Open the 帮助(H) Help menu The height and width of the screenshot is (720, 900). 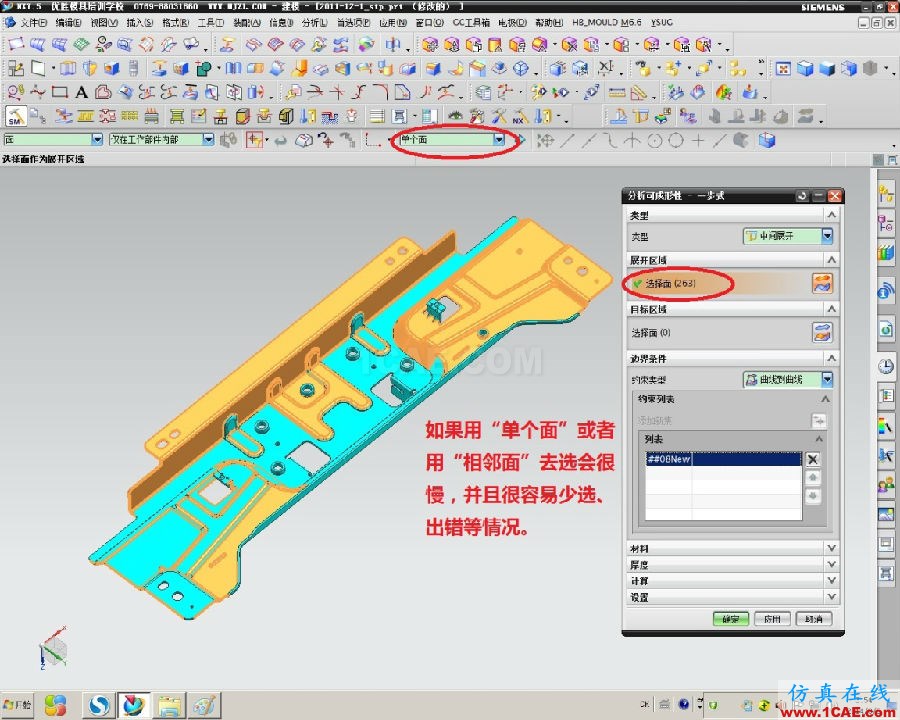pos(549,22)
